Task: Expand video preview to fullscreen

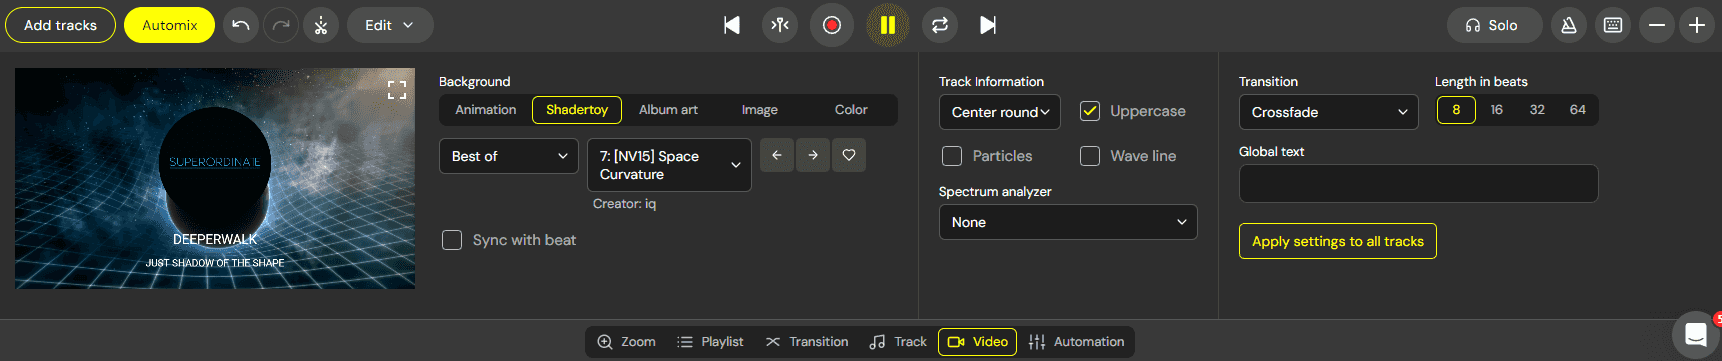Action: tap(397, 90)
